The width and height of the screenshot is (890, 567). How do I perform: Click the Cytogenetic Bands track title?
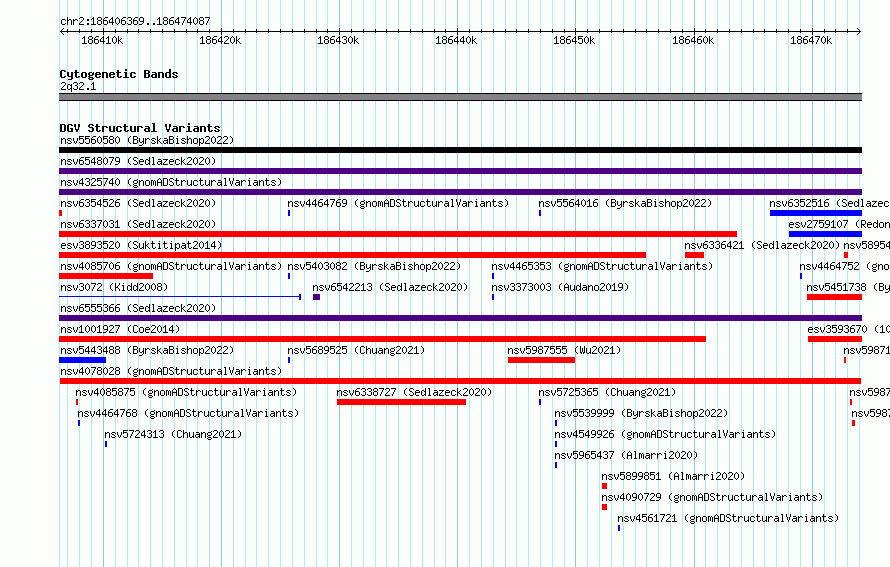coord(119,74)
